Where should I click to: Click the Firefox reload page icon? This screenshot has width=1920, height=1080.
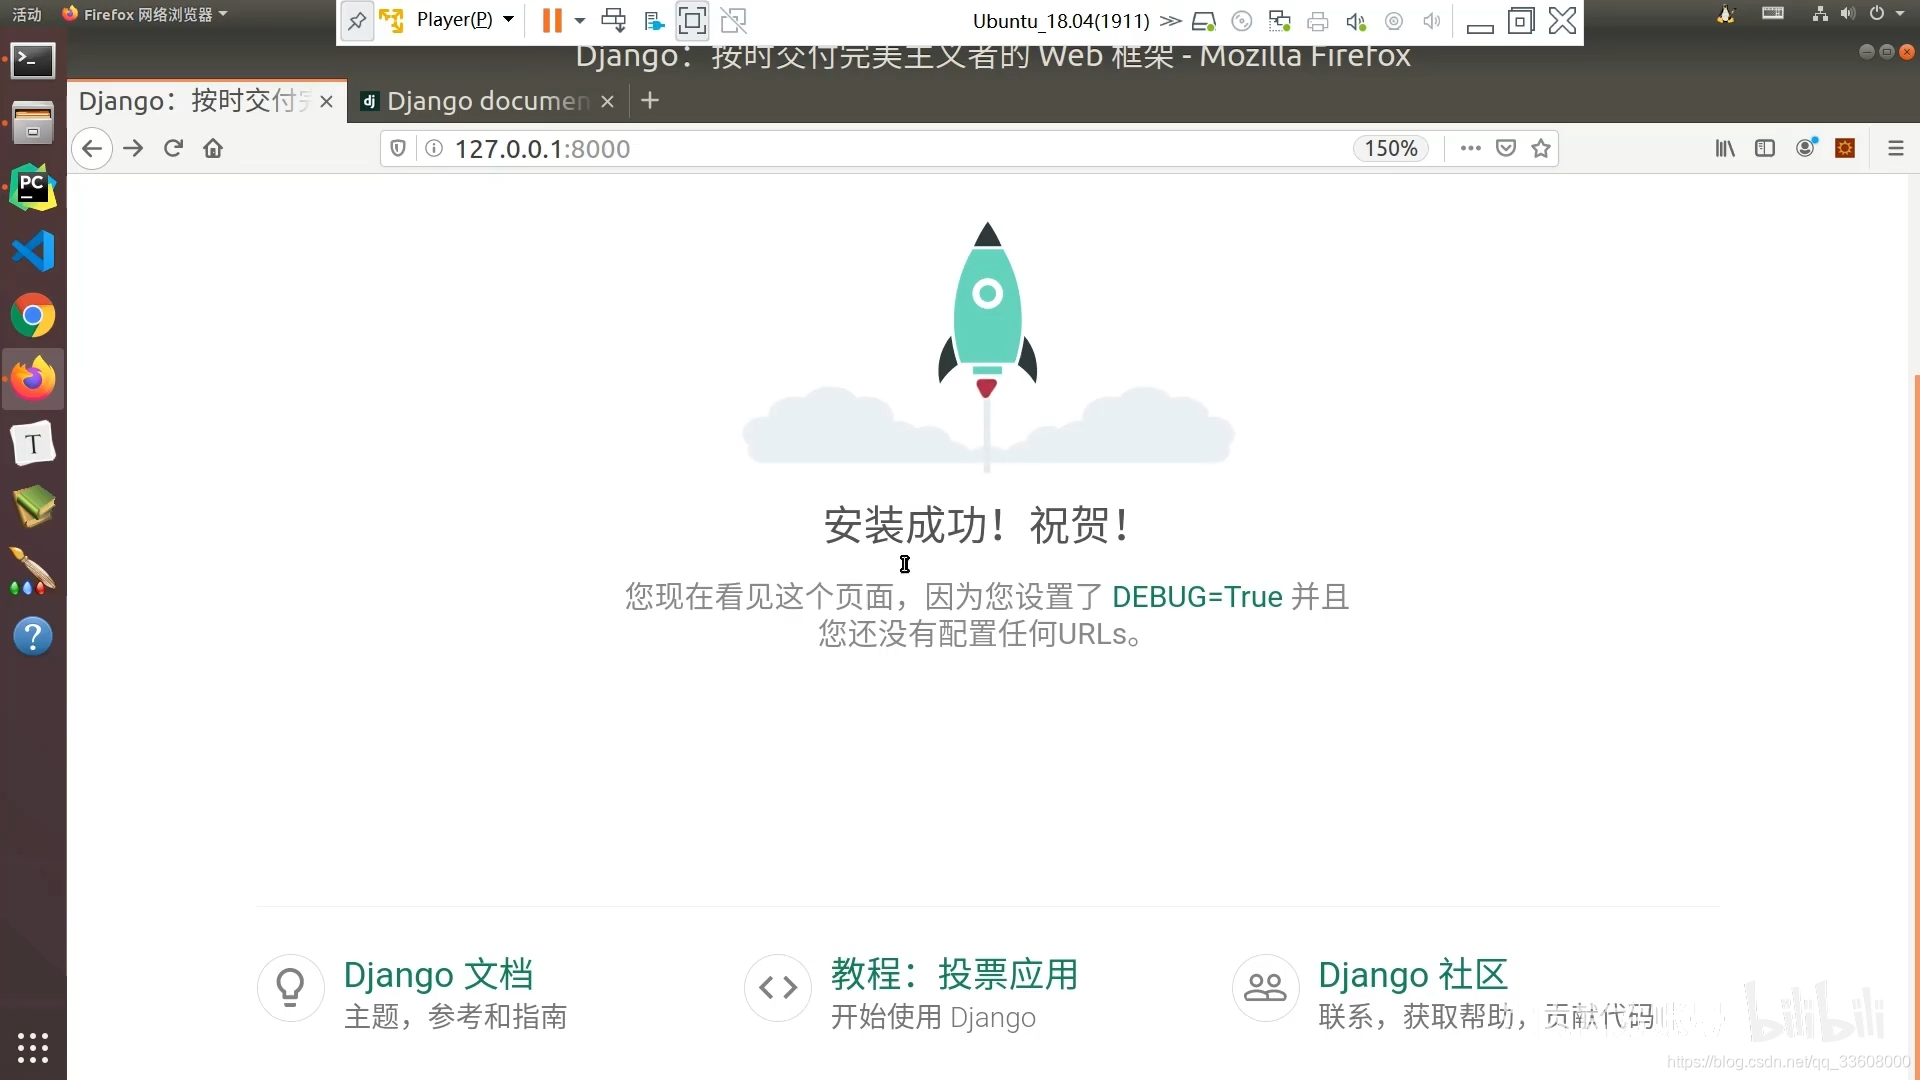[173, 149]
